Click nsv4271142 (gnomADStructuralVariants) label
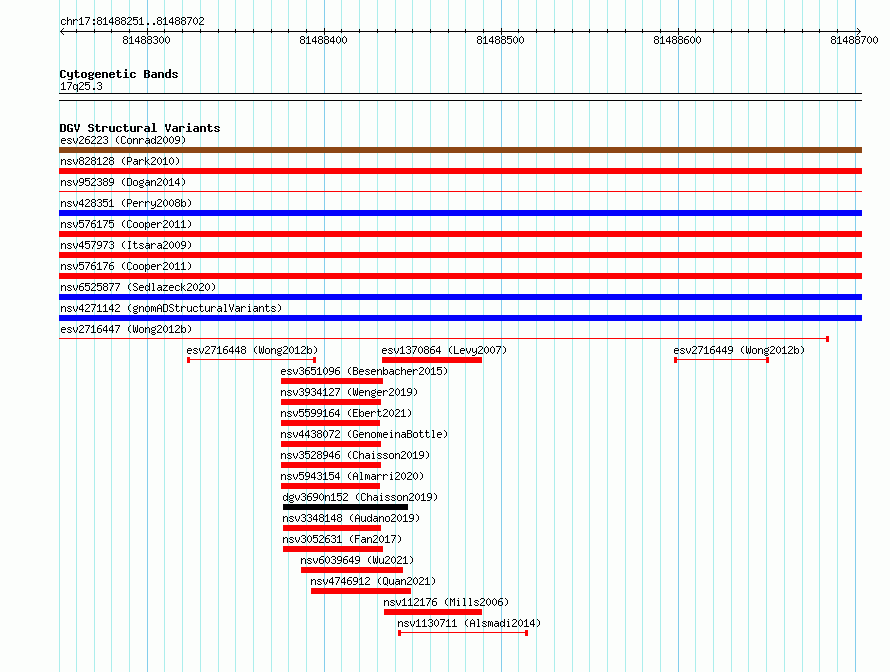Screen dimensions: 890x672 [171, 308]
